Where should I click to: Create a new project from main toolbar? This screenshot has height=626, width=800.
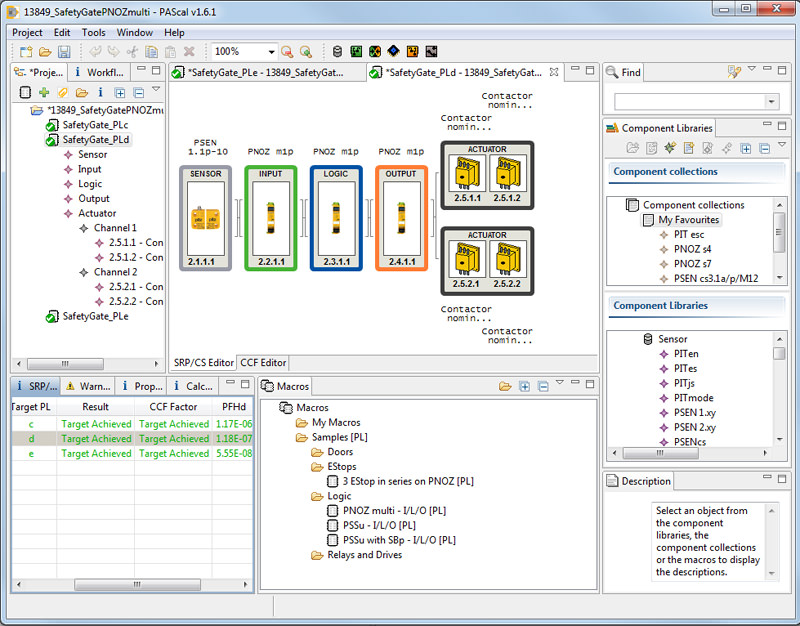pyautogui.click(x=26, y=52)
